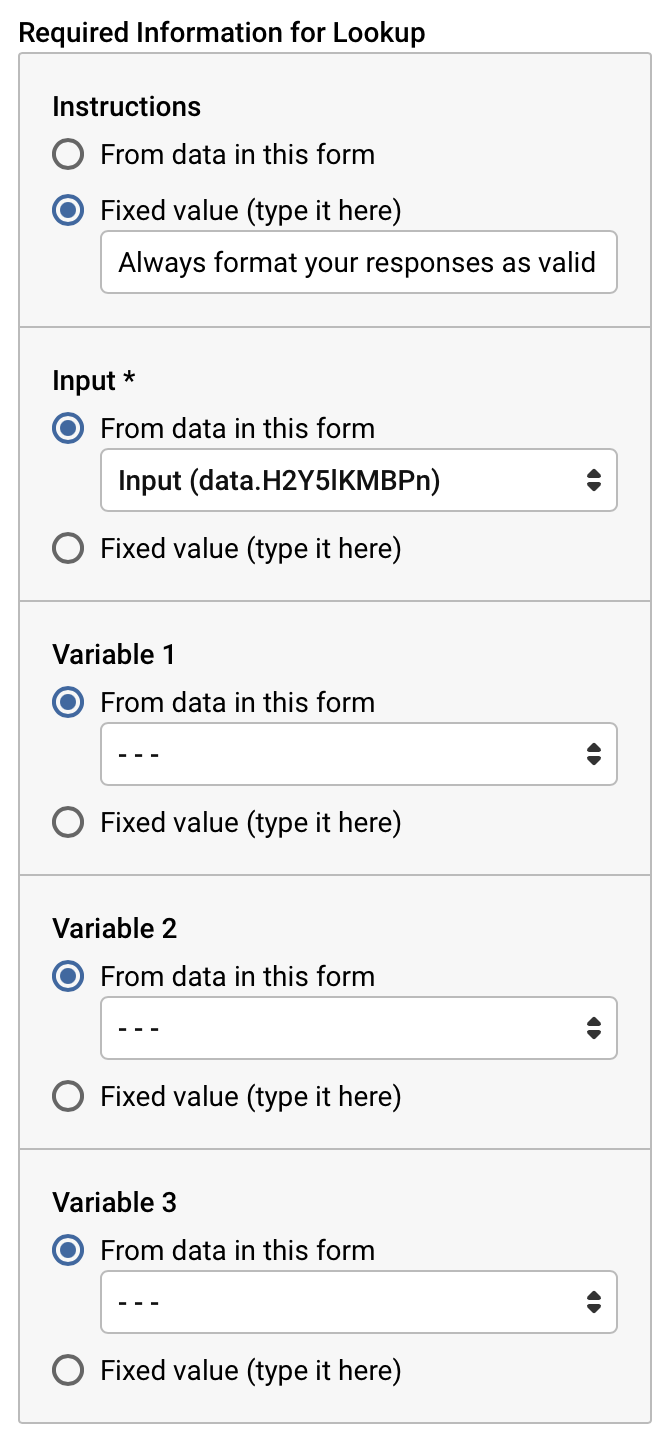The image size is (672, 1440).
Task: Switch Input to 'Fixed value' option
Action: [x=68, y=549]
